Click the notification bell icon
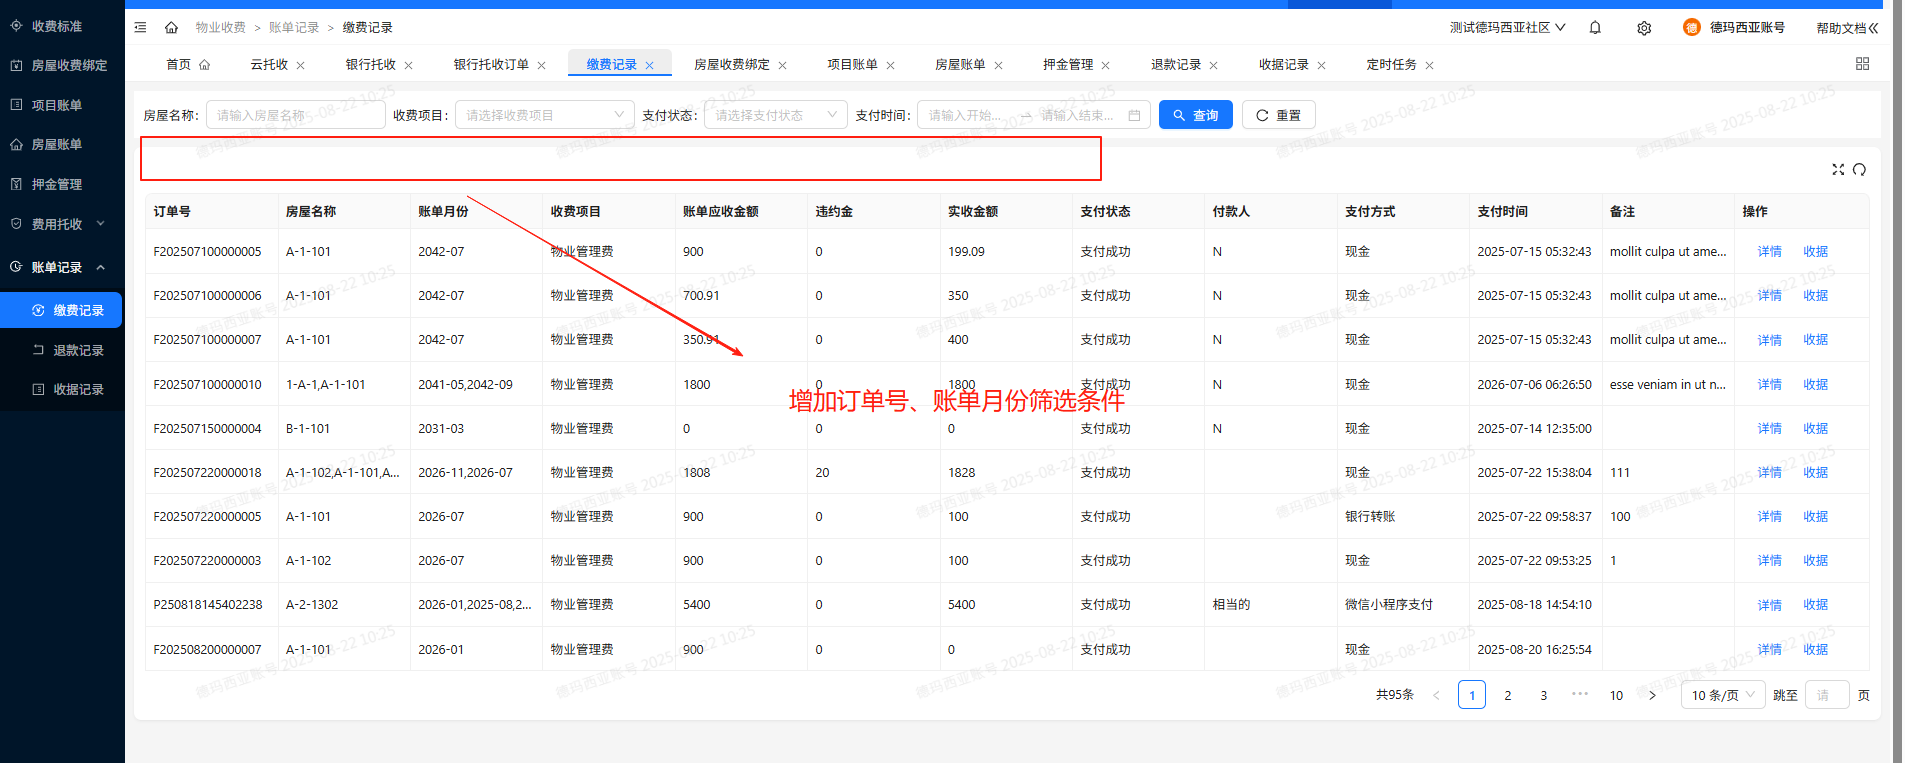Viewport: 1905px width, 763px height. [x=1595, y=28]
